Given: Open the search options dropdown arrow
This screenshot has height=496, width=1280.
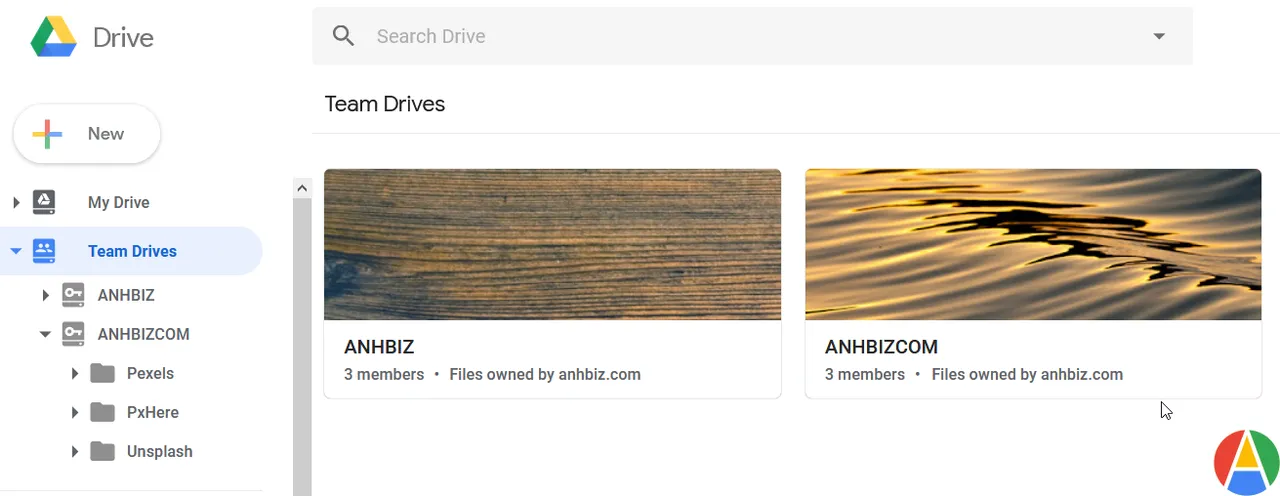Looking at the screenshot, I should tap(1159, 36).
